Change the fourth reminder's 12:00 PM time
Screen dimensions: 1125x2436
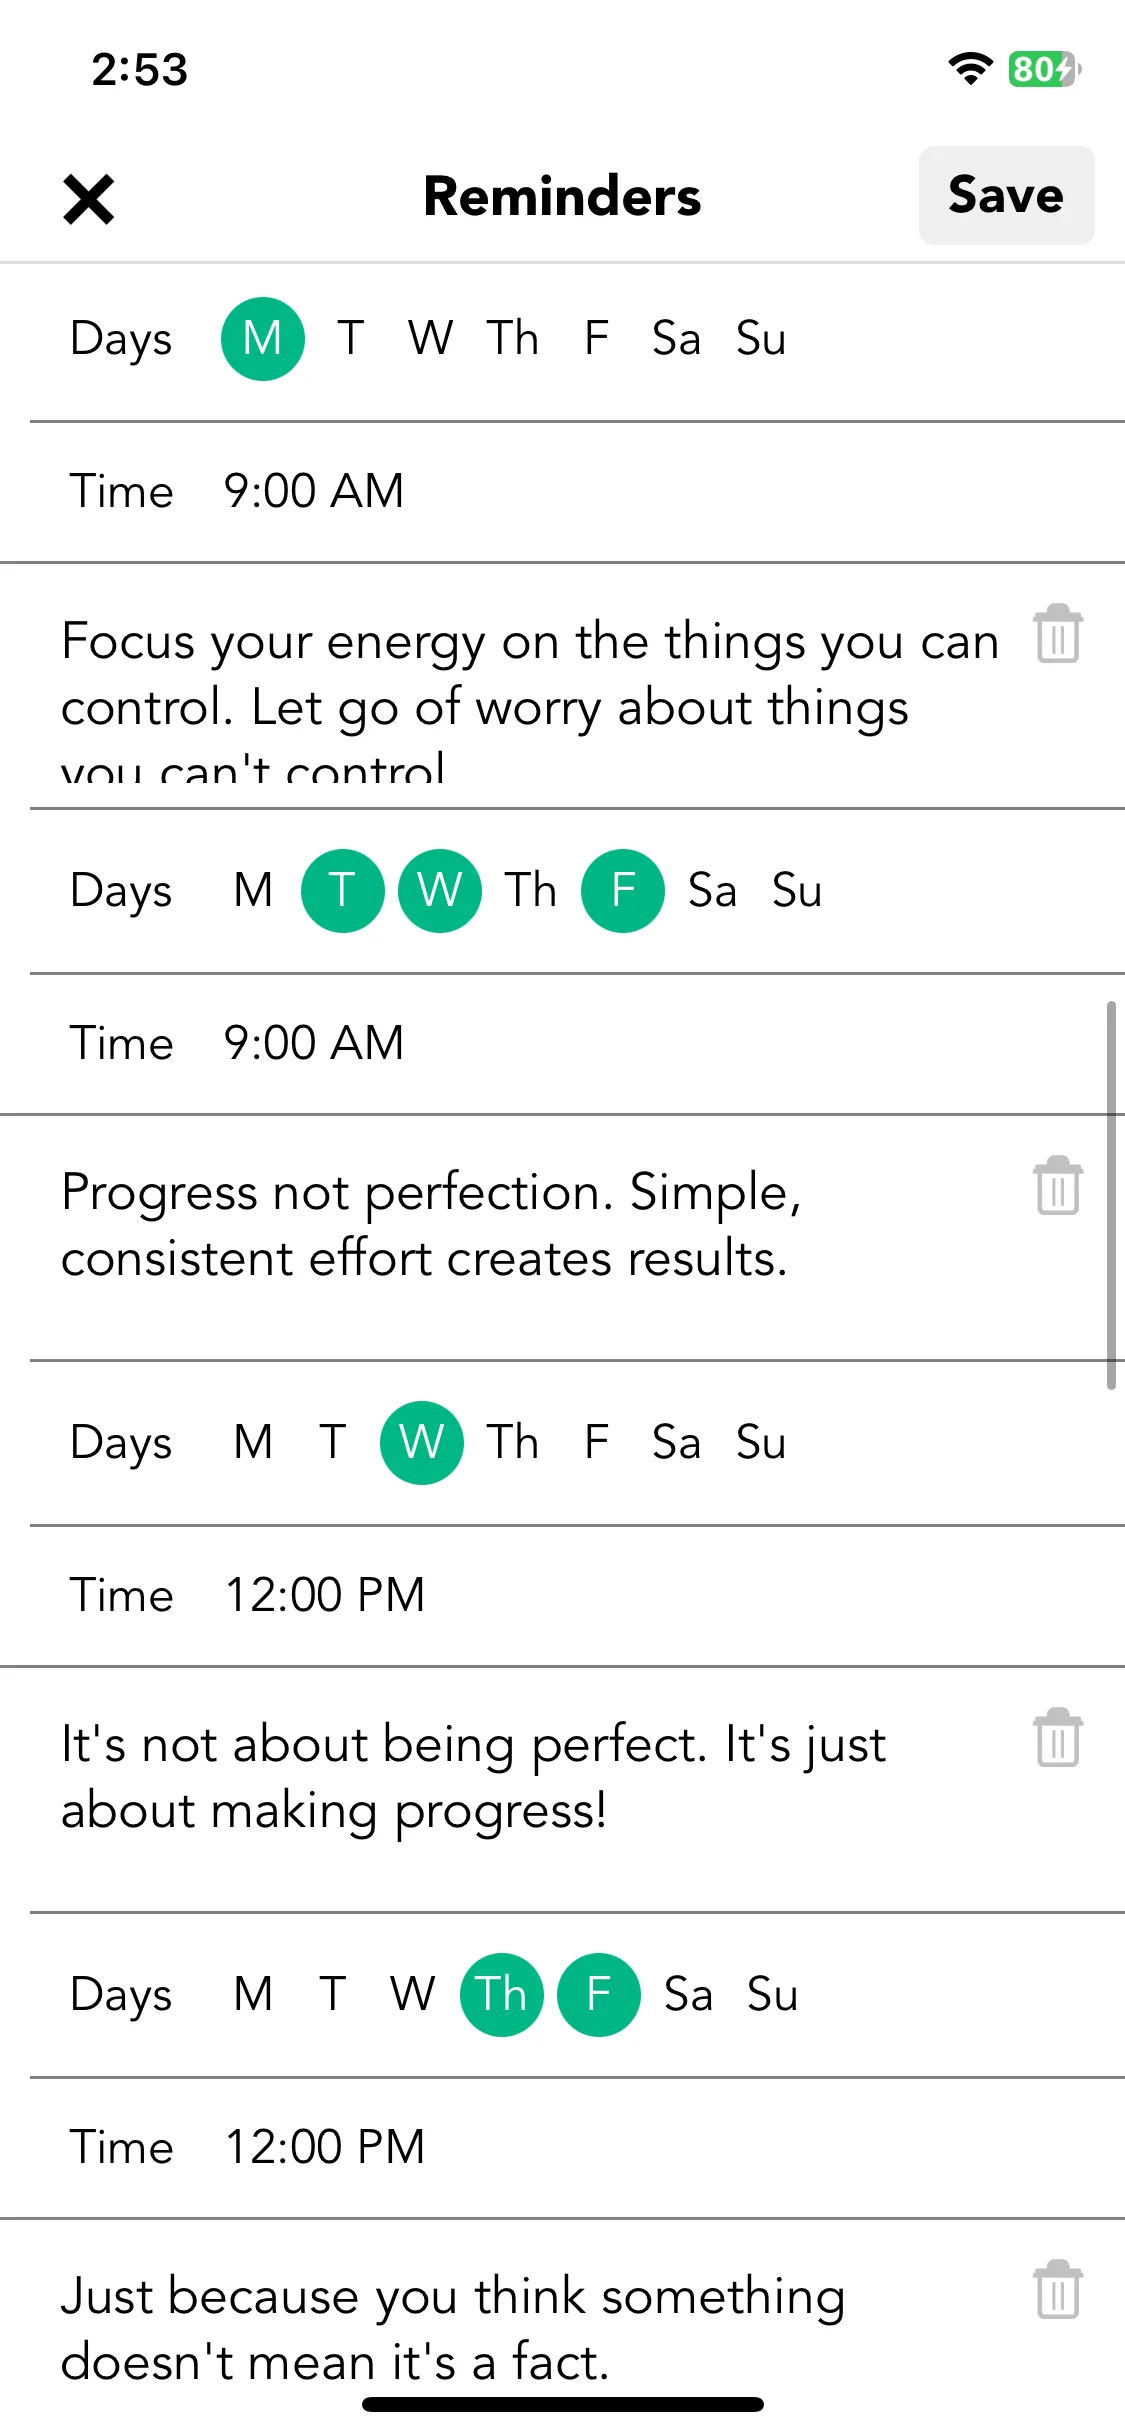coord(325,2147)
